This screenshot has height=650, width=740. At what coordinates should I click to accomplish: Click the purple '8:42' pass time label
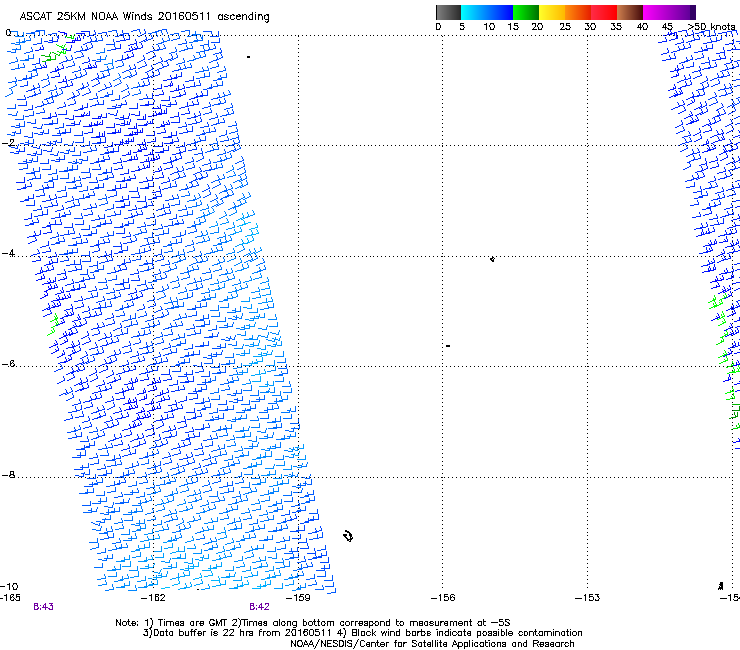(x=260, y=607)
